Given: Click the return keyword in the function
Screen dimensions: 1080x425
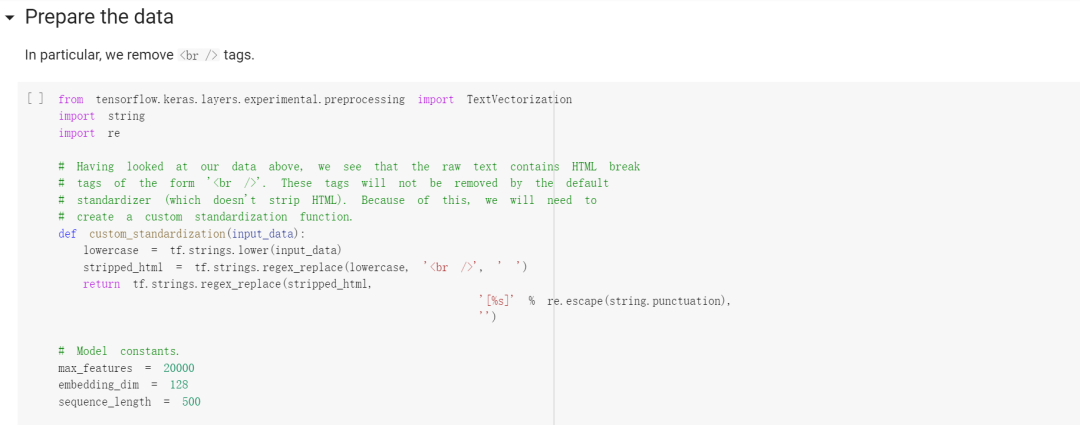Looking at the screenshot, I should coord(101,284).
